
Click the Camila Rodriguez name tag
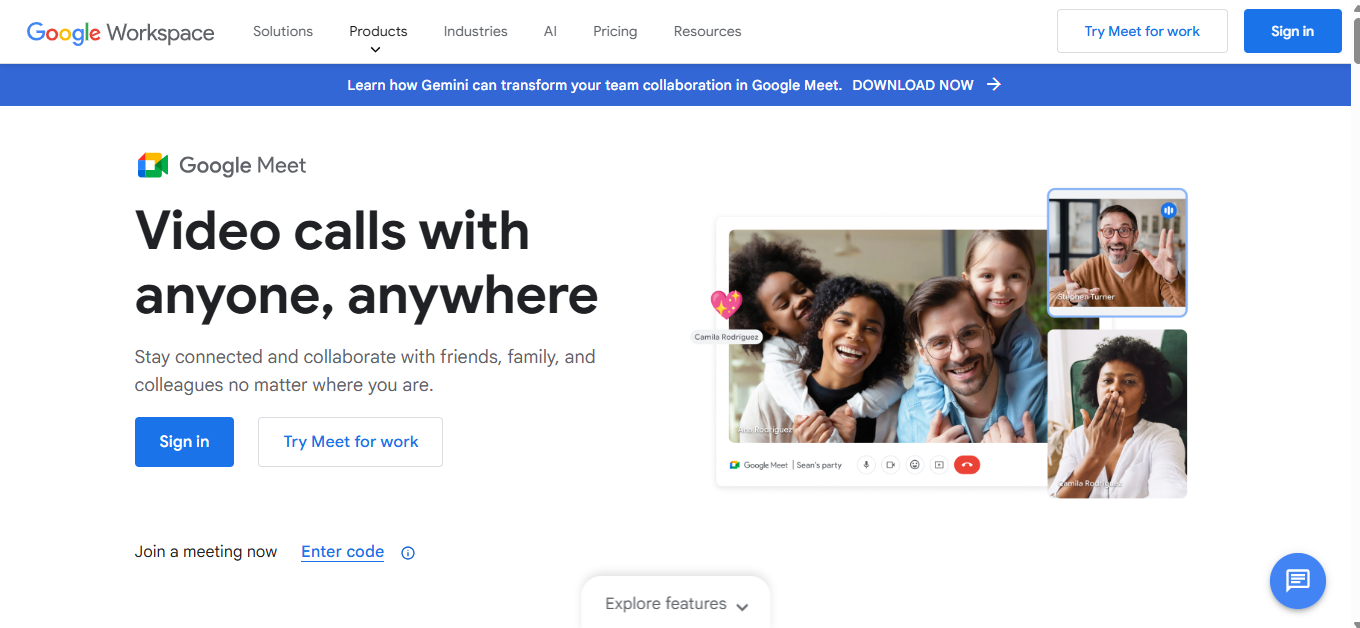pyautogui.click(x=727, y=337)
